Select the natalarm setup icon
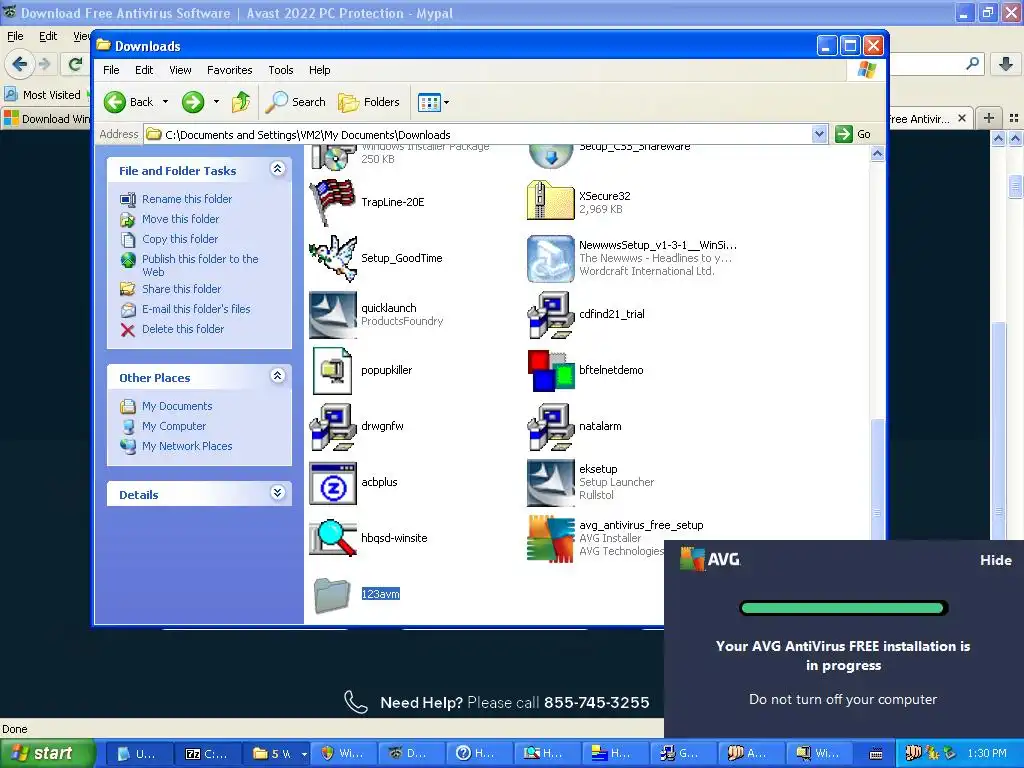 click(x=551, y=426)
